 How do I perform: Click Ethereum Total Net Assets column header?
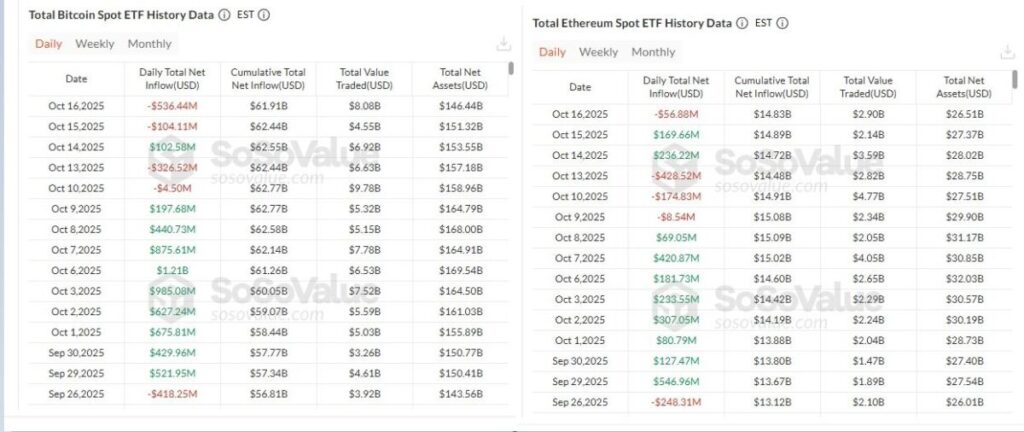coord(968,87)
